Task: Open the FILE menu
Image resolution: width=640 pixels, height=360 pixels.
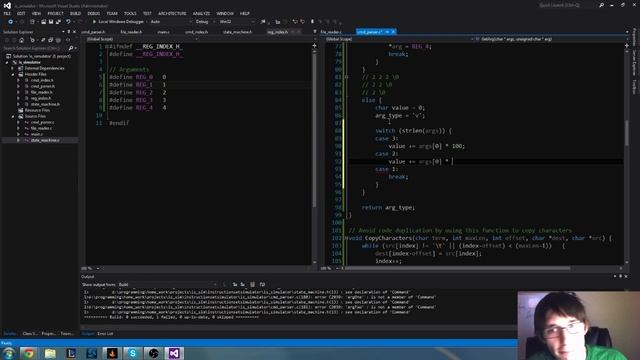Action: [7, 13]
